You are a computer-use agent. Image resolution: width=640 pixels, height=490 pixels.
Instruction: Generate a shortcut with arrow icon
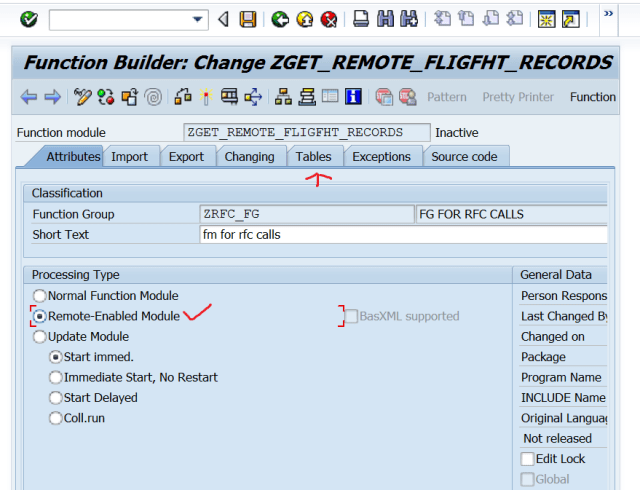tap(571, 19)
